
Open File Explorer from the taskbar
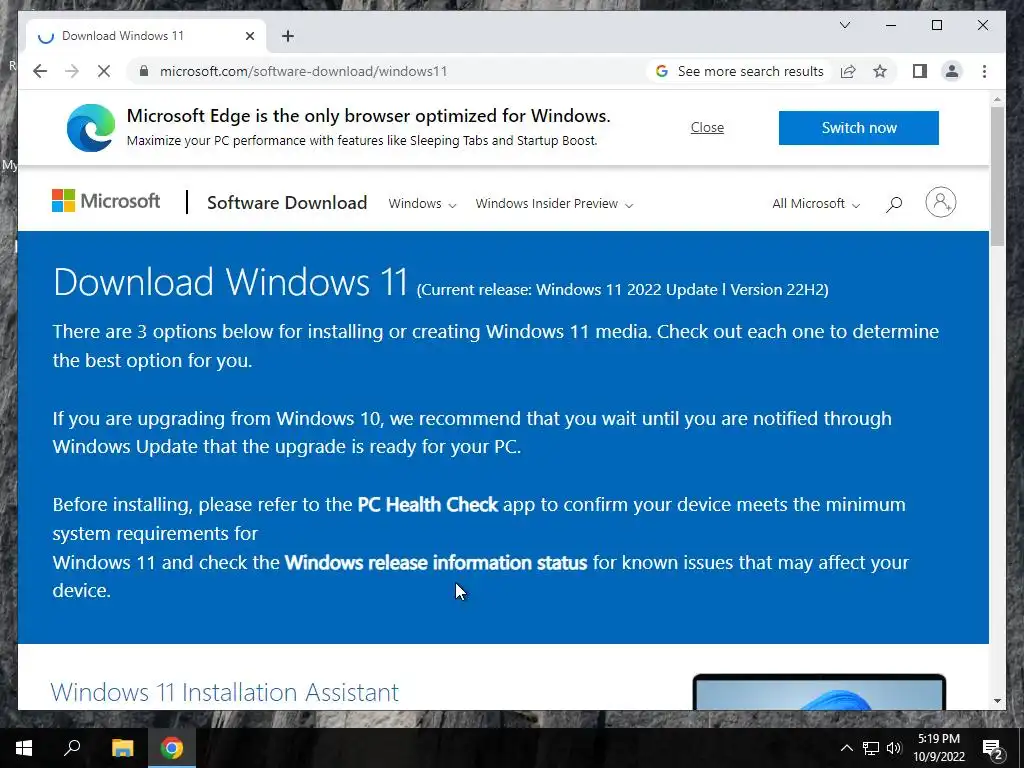(x=122, y=748)
